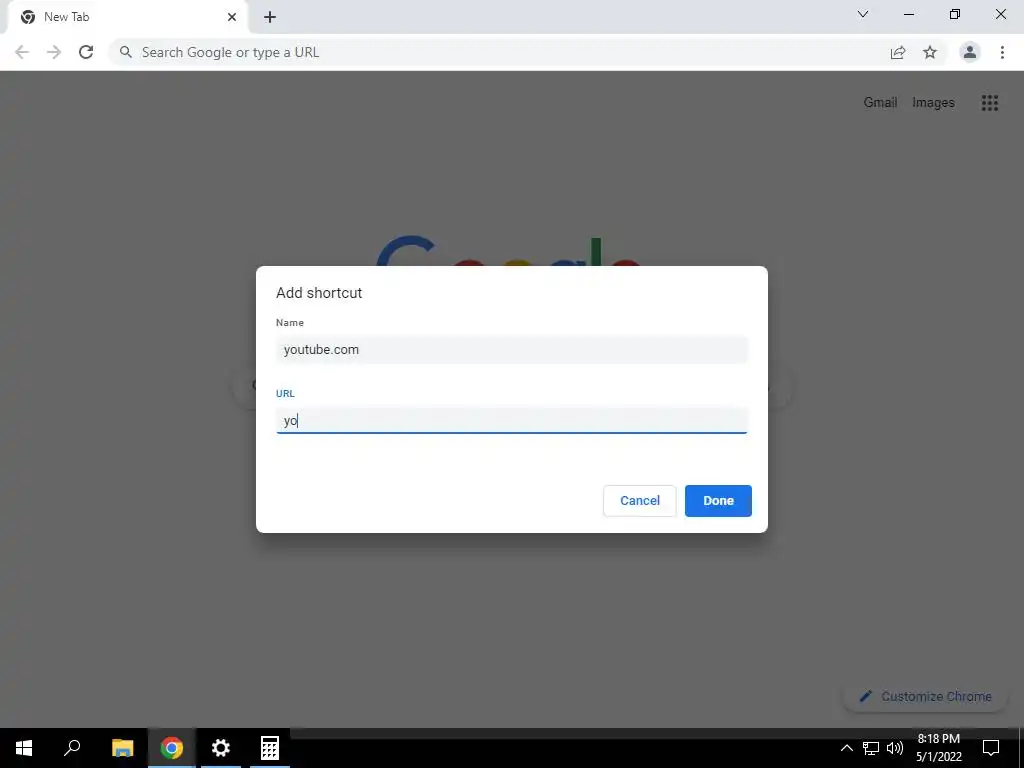
Task: Click the URL input field
Action: [511, 421]
